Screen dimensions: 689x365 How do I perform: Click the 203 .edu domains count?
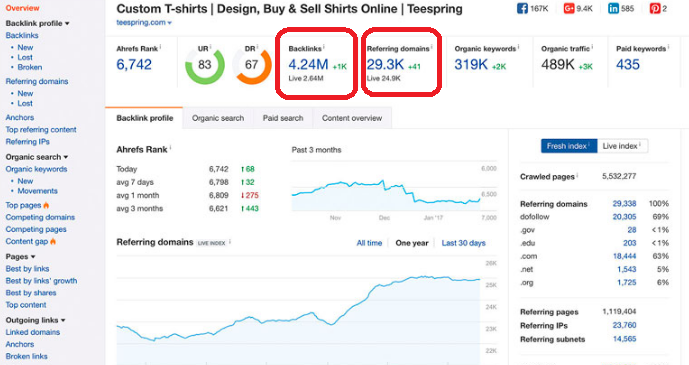[x=630, y=243]
